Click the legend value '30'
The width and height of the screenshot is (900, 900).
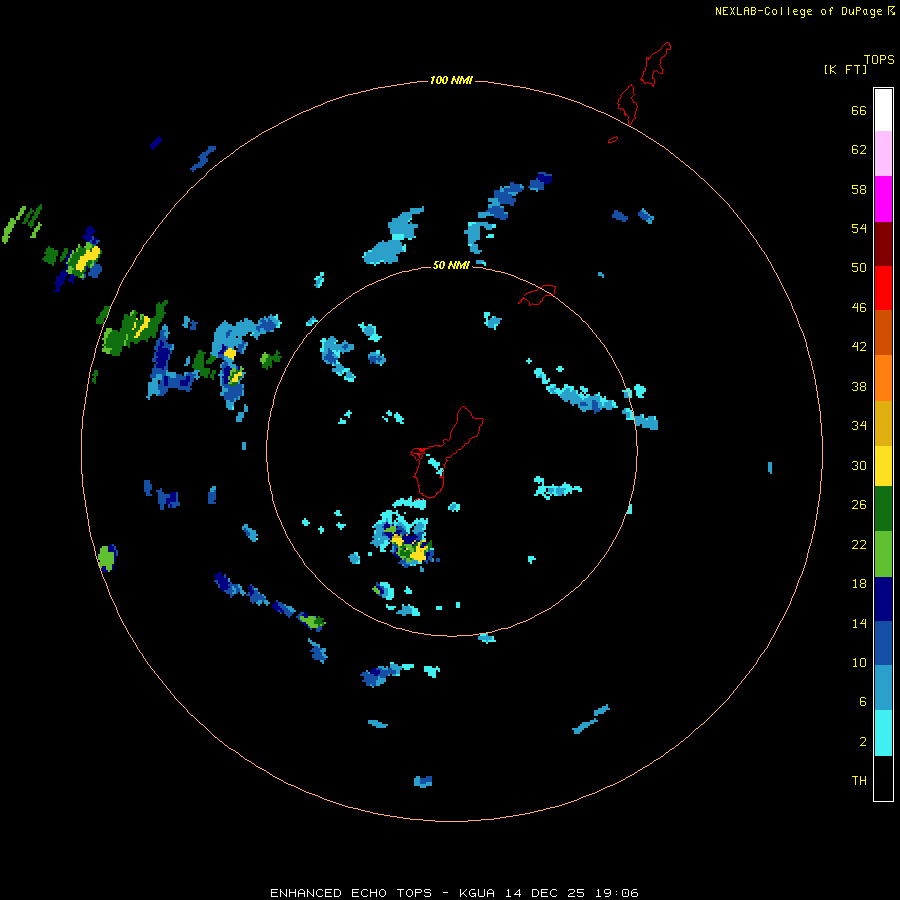pyautogui.click(x=859, y=465)
